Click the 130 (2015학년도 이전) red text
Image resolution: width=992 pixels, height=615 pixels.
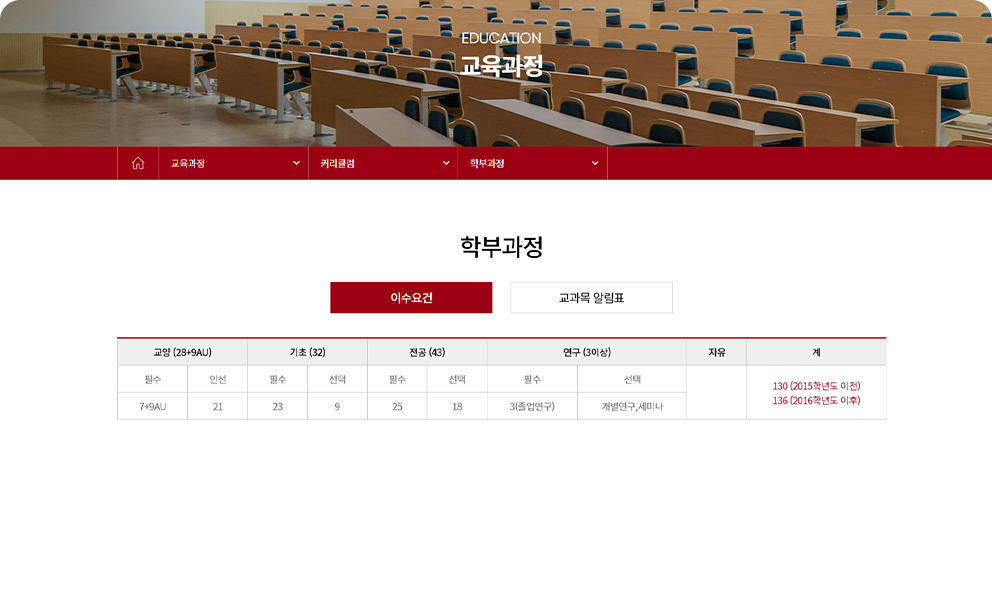click(x=816, y=386)
